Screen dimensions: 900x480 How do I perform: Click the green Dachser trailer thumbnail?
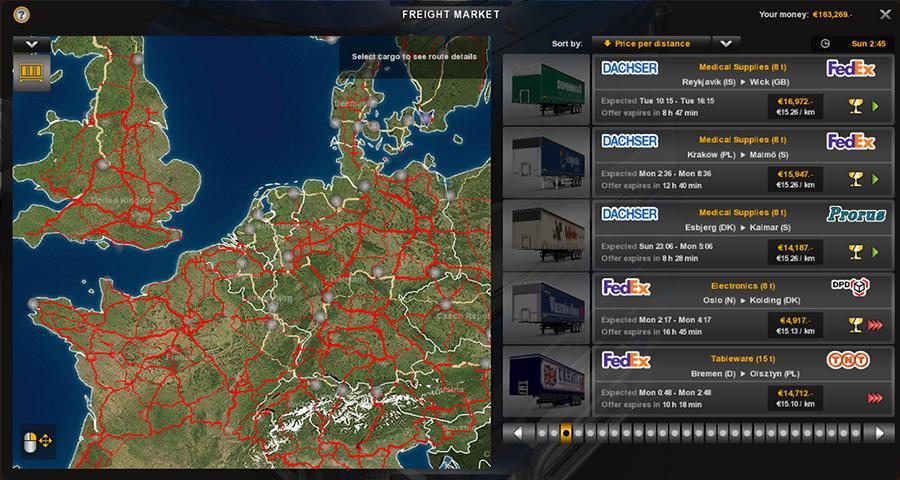coord(548,89)
